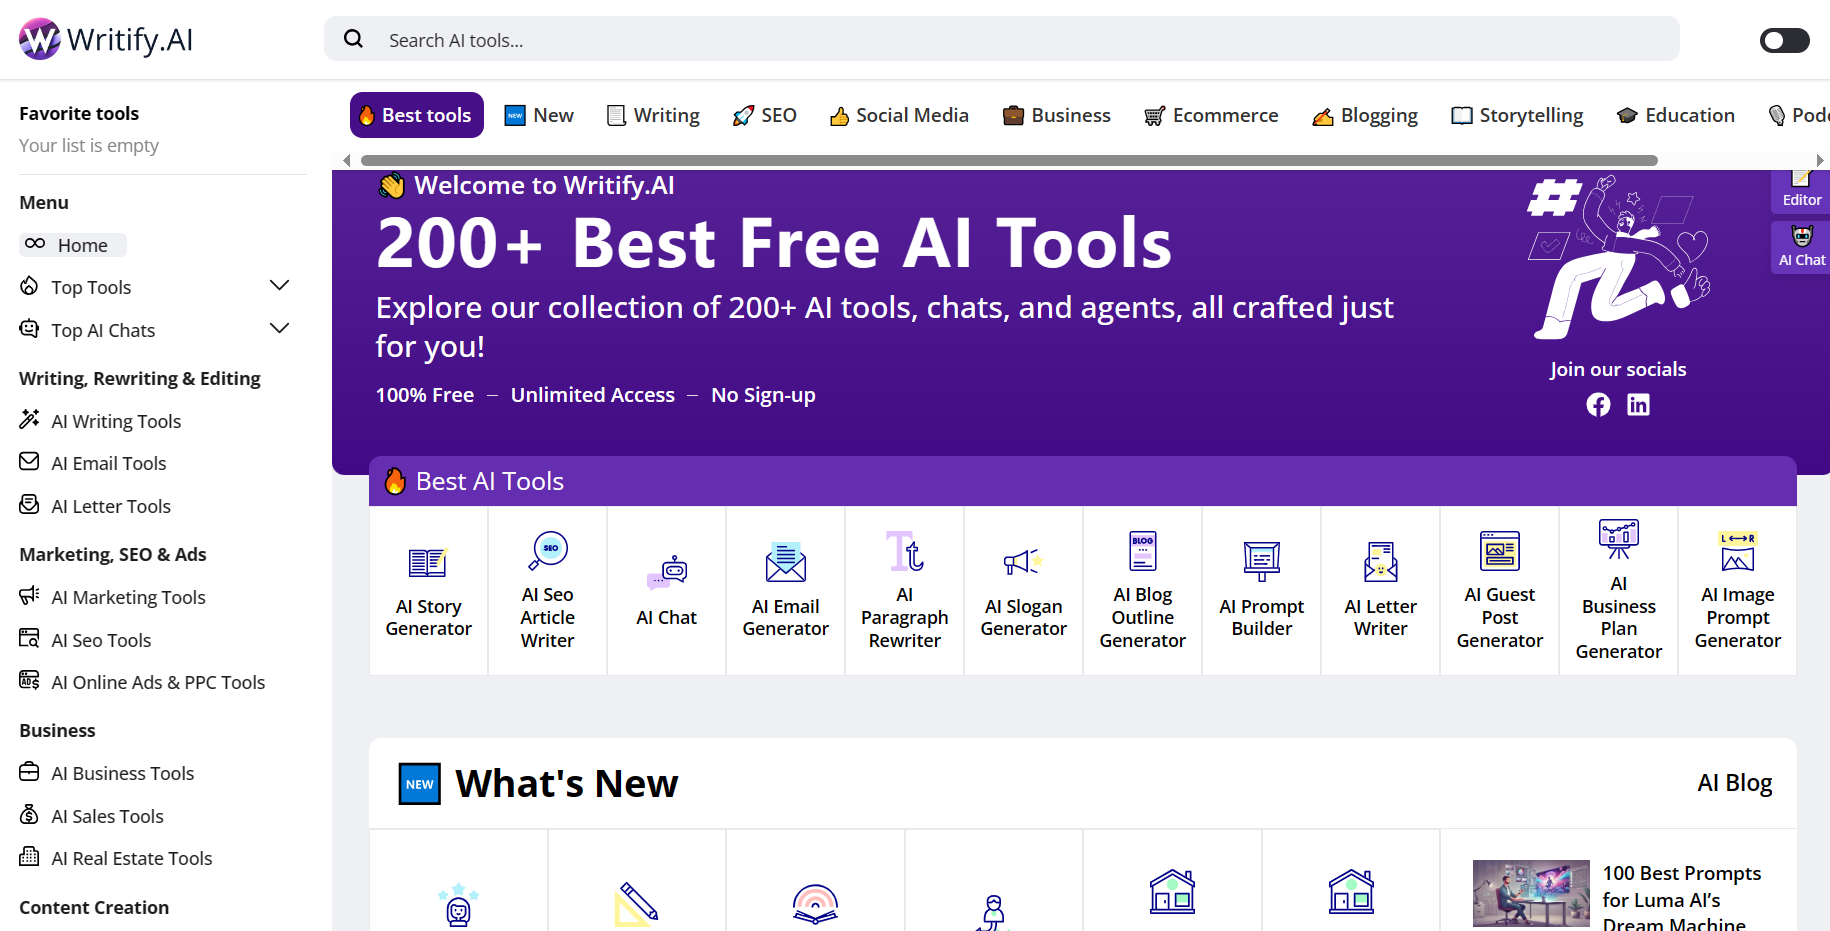Launch the AI Image Prompt Generator
The height and width of the screenshot is (931, 1830).
click(x=1737, y=590)
